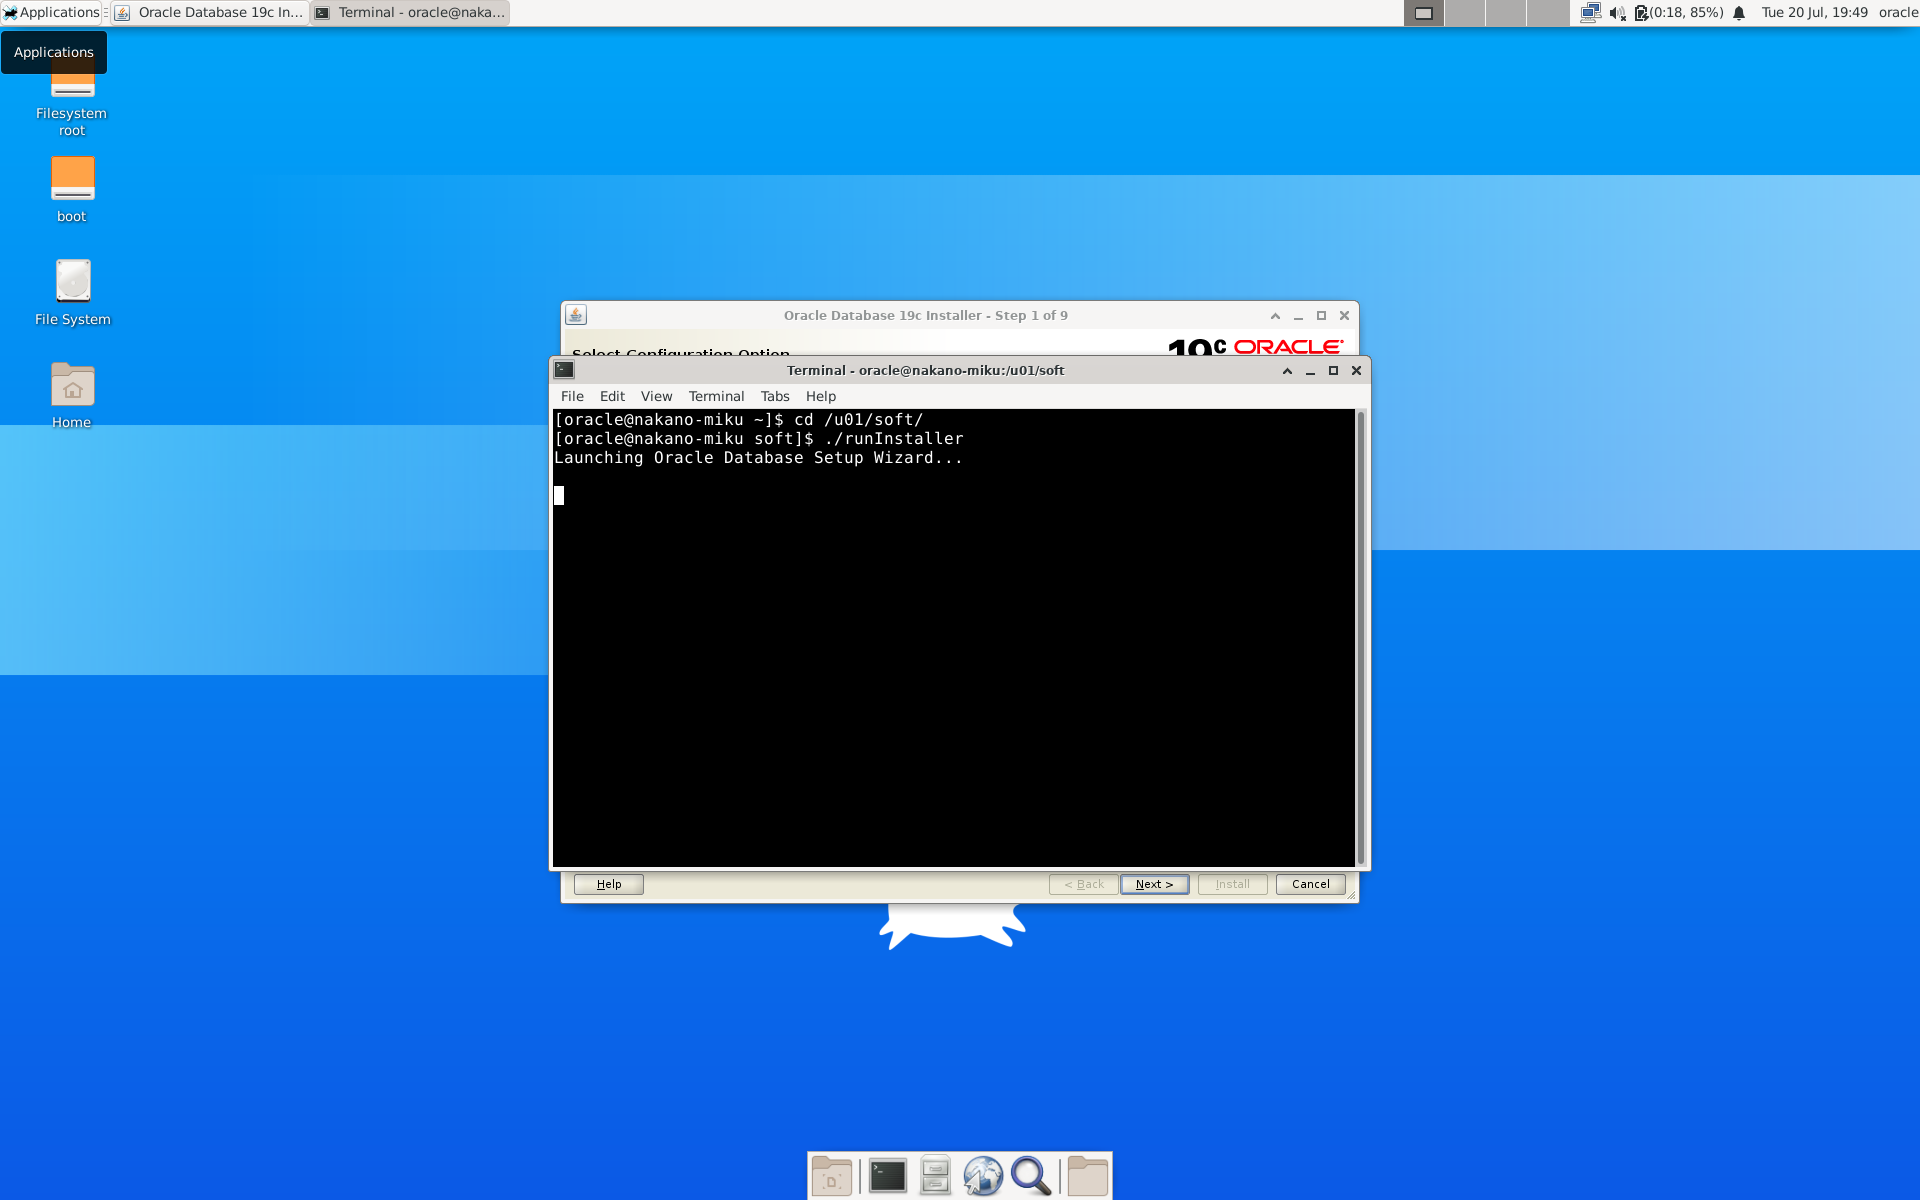
Task: Click the Network/Web browser icon in dock
Action: [x=984, y=1174]
